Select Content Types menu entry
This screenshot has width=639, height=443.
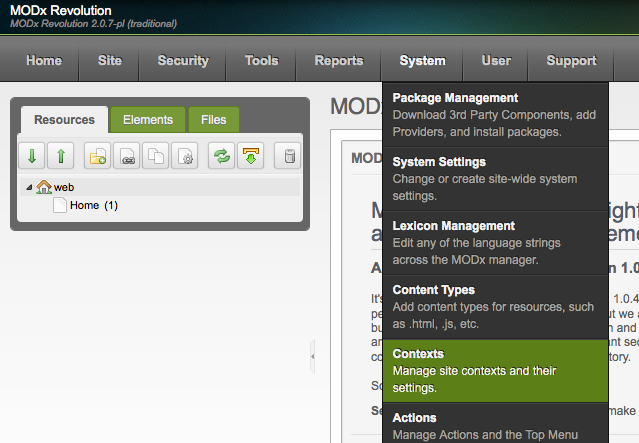click(x=496, y=307)
